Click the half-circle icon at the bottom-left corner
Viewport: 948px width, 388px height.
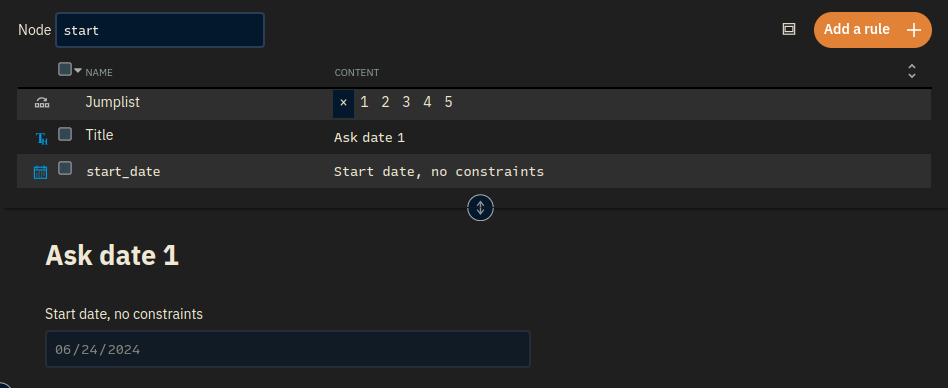click(x=4, y=384)
